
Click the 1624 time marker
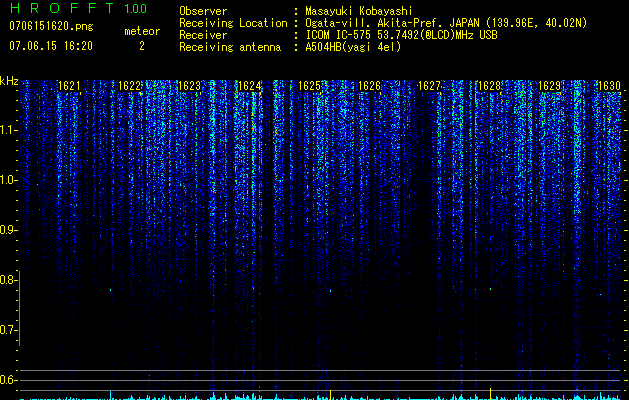tap(250, 86)
